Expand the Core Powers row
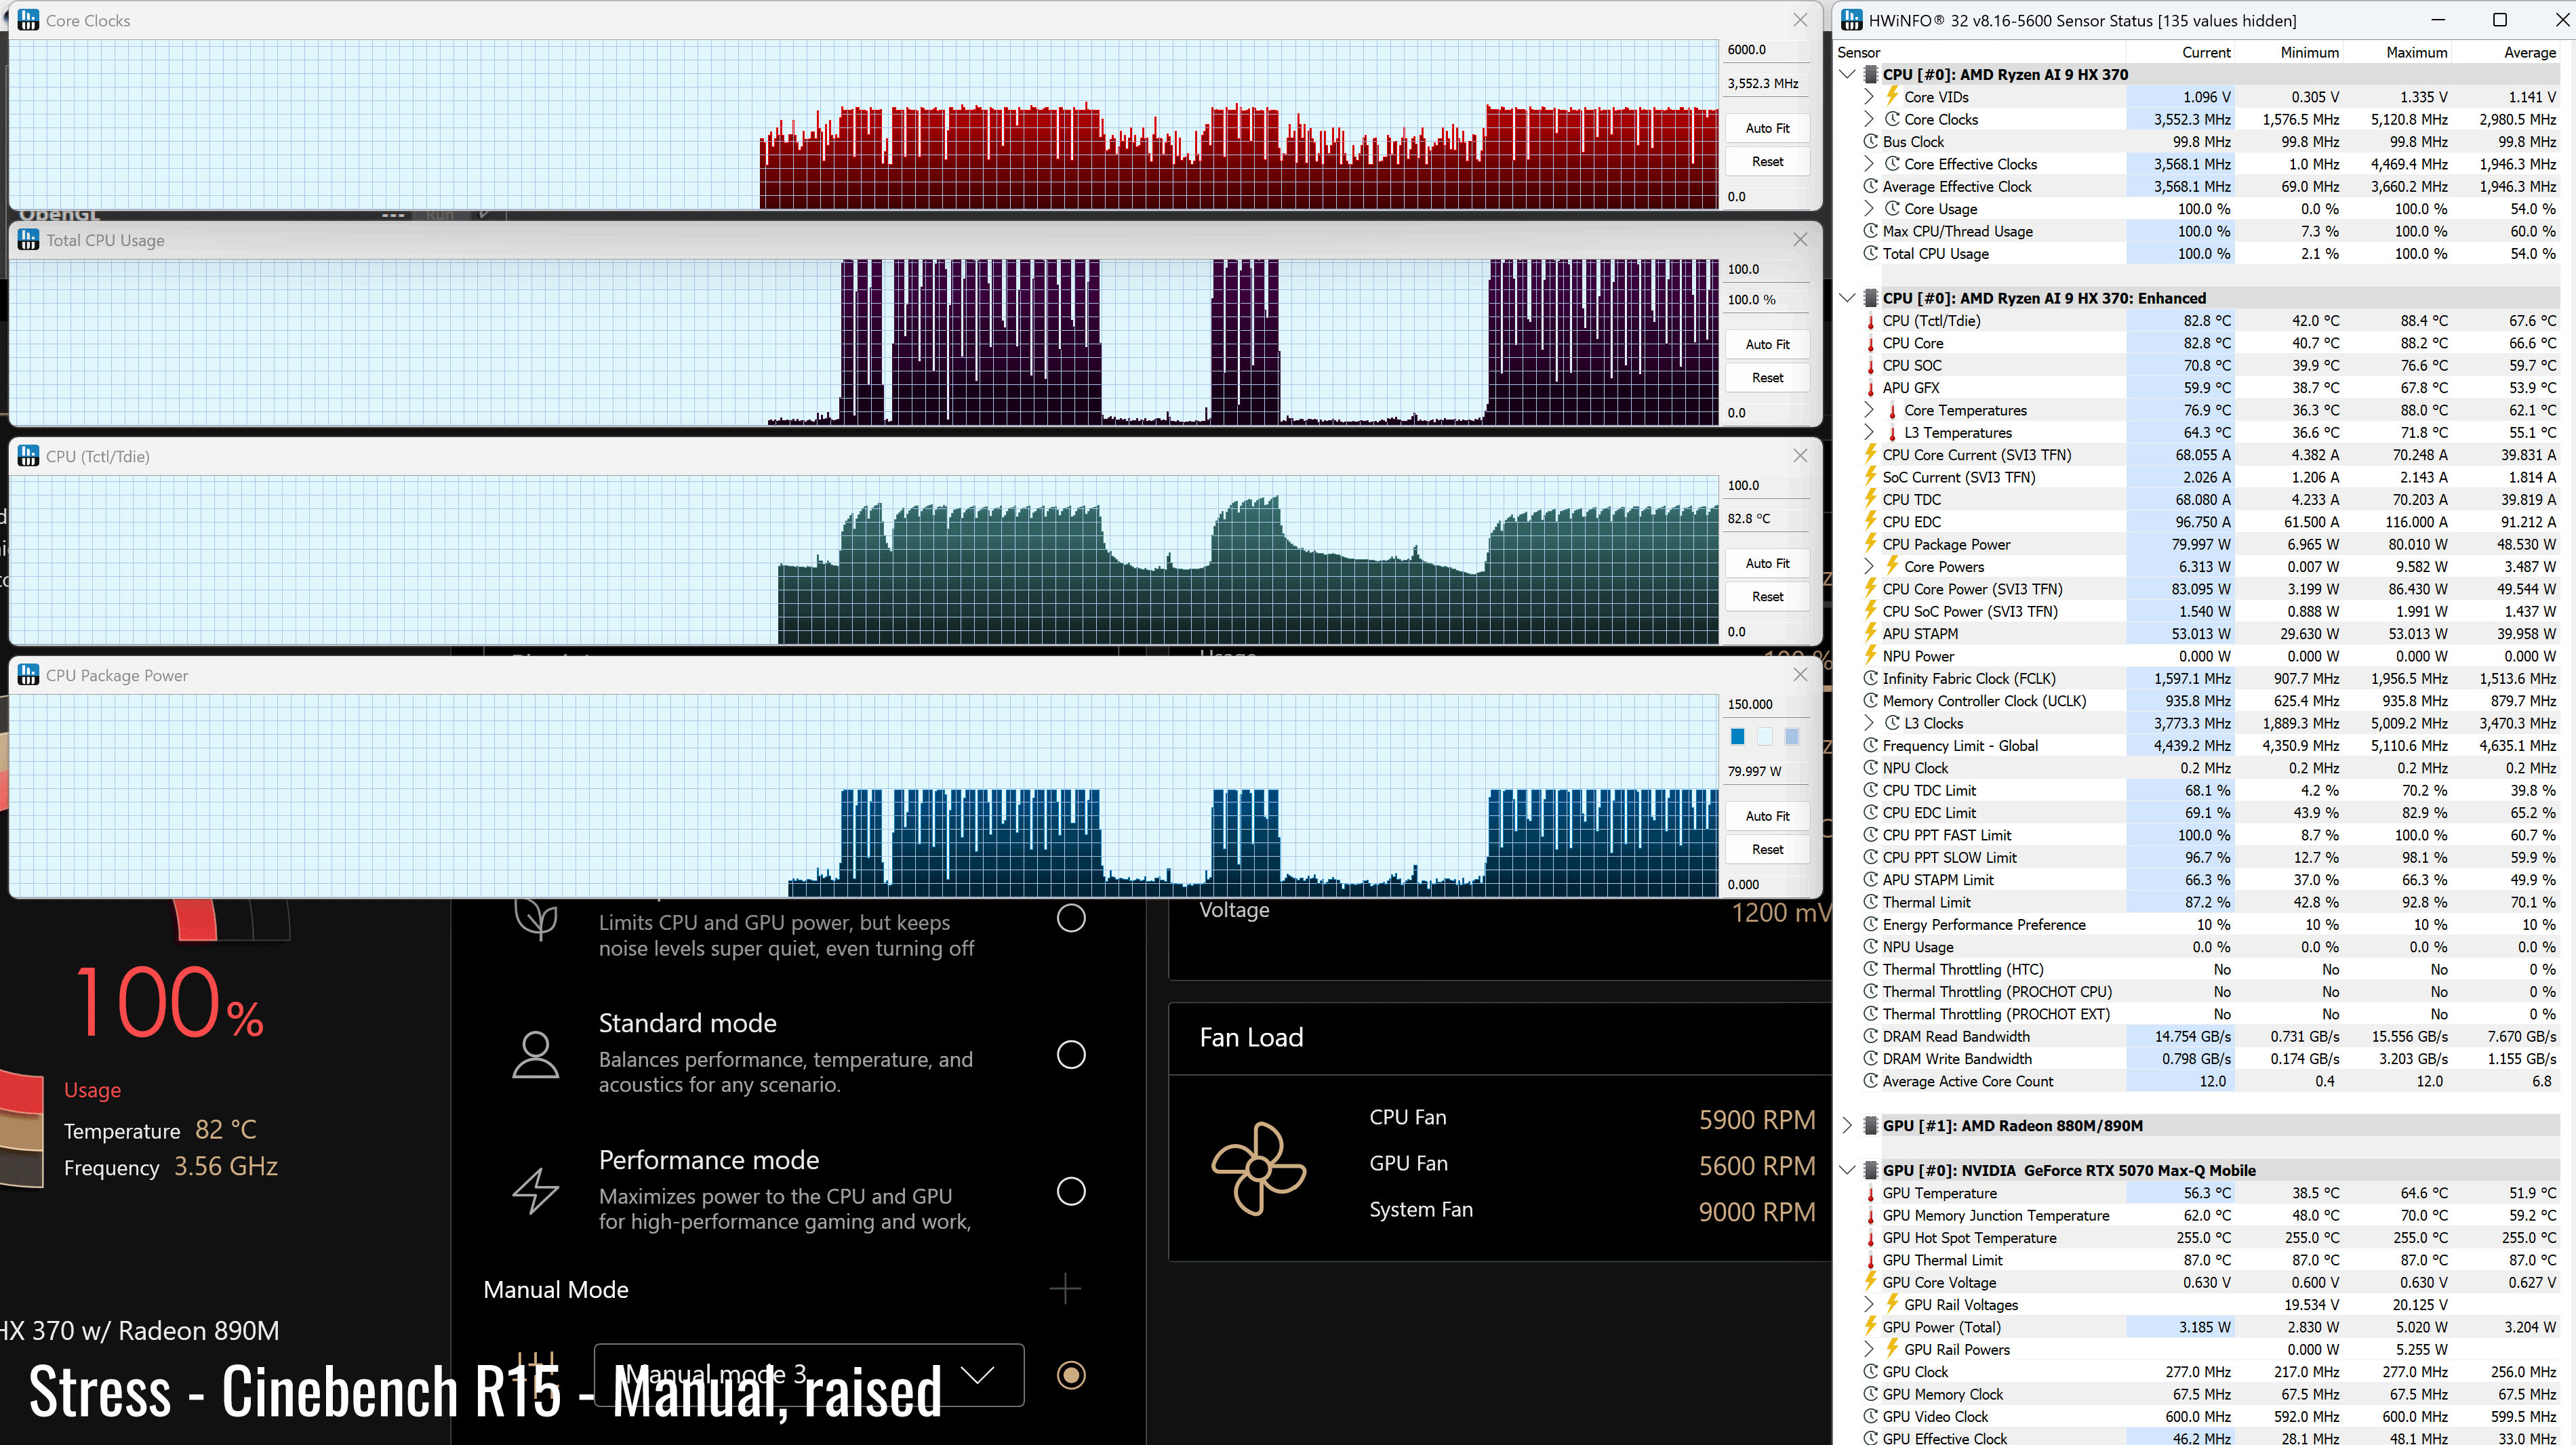 coord(1868,566)
